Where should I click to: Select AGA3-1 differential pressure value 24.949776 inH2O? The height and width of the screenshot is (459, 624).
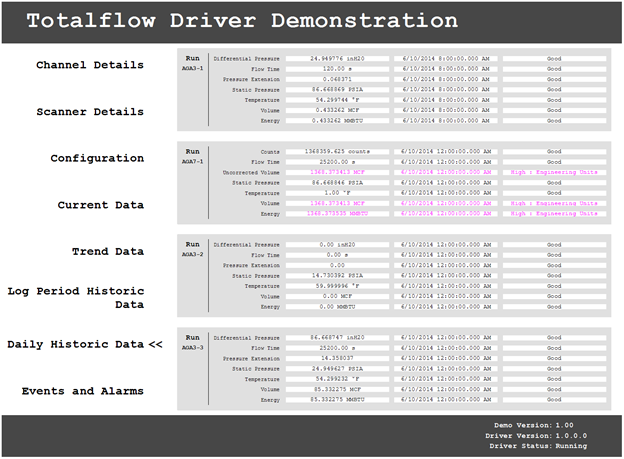pyautogui.click(x=337, y=59)
